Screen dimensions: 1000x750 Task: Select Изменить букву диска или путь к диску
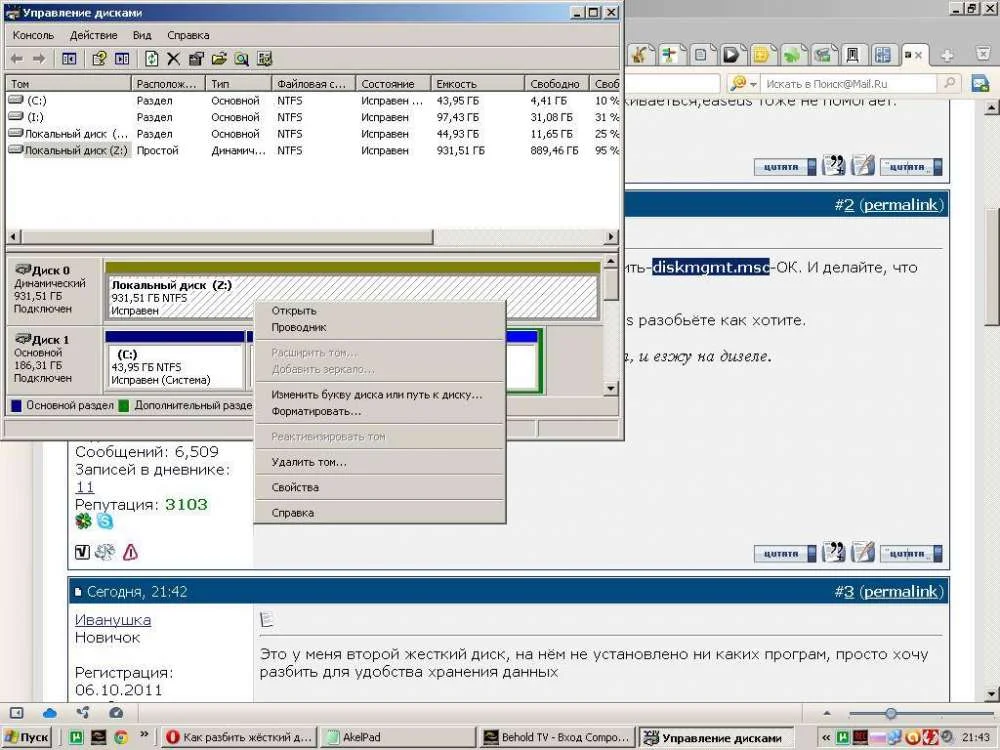coord(379,395)
